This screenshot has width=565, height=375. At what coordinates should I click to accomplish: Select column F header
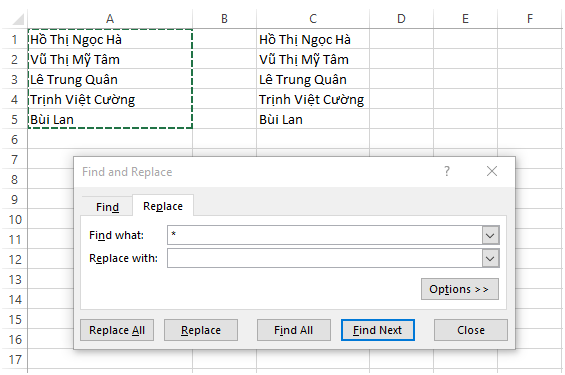[530, 19]
